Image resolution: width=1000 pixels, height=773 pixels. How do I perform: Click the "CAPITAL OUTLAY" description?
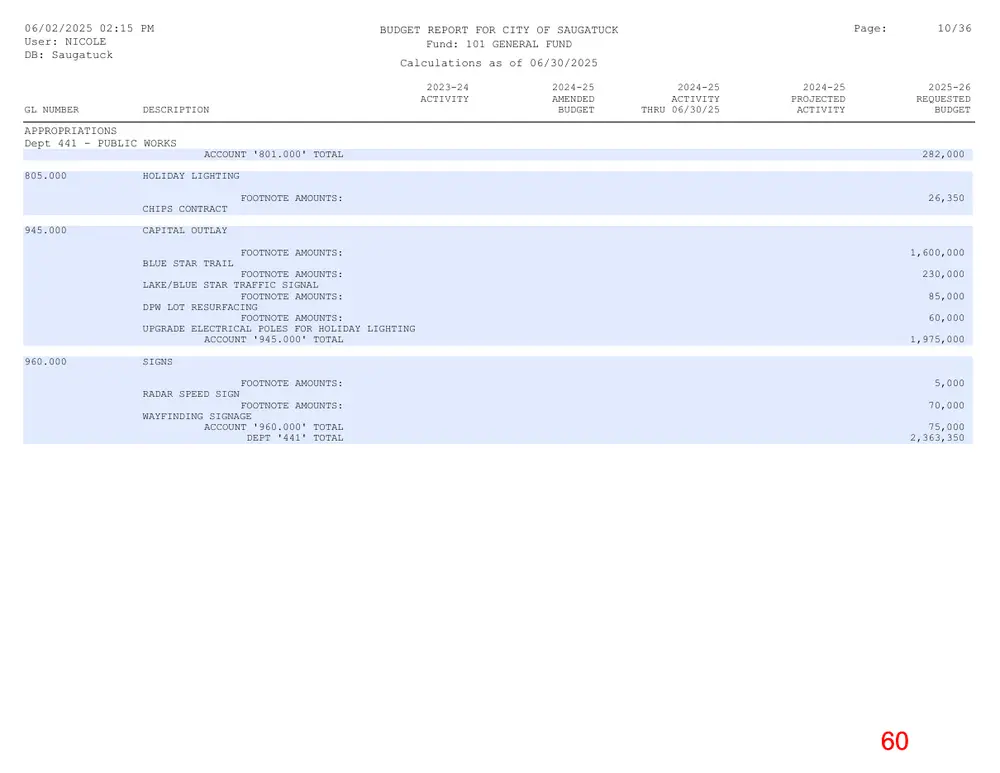coord(185,231)
